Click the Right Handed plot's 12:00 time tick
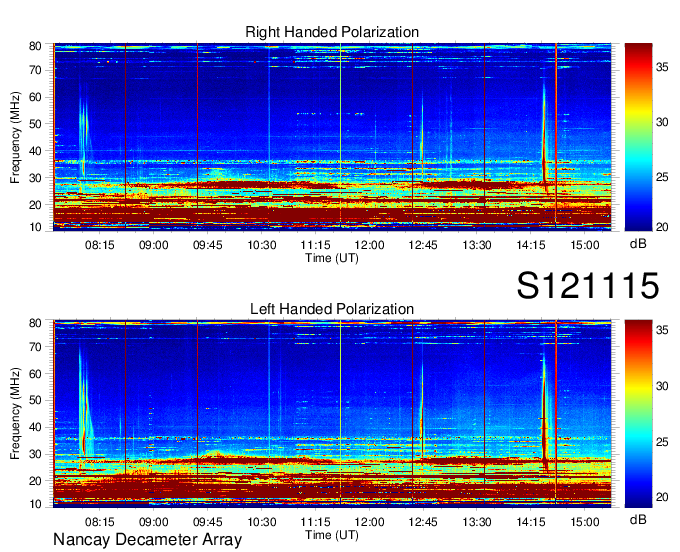 click(369, 245)
